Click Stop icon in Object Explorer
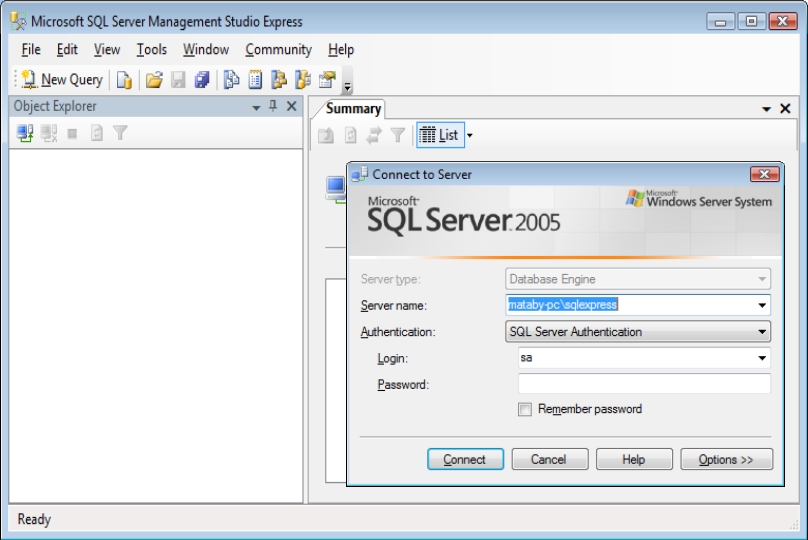Screen dimensions: 808x540 click(72, 134)
